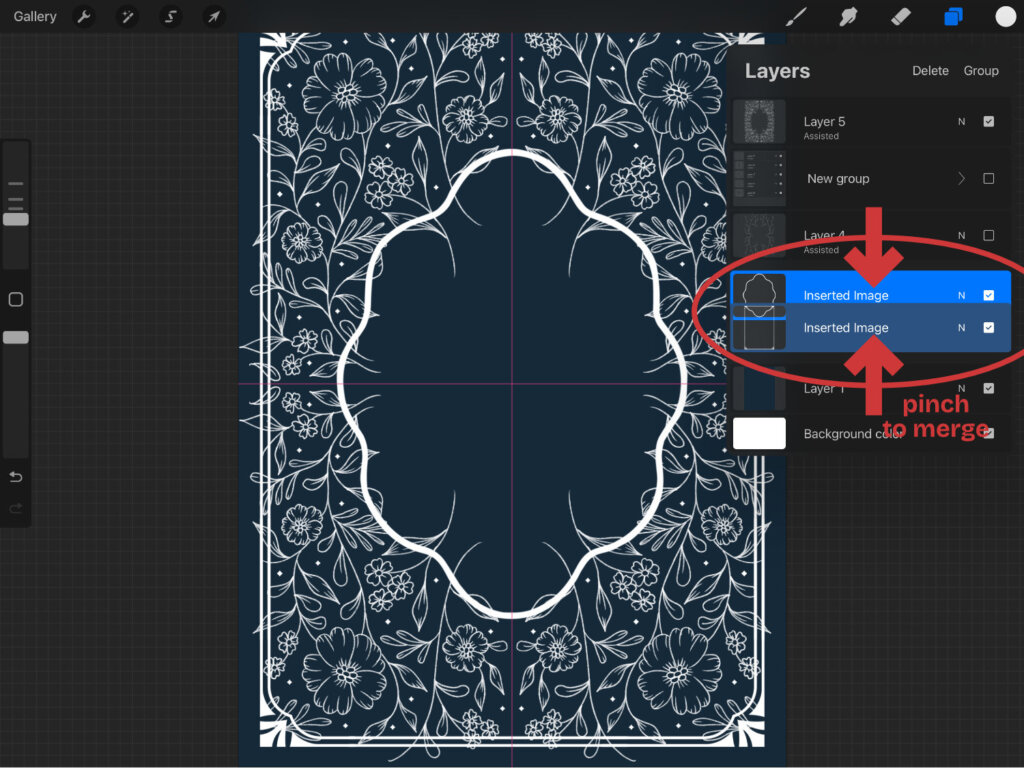Image resolution: width=1024 pixels, height=768 pixels.
Task: Select the Eraser tool
Action: (x=901, y=17)
